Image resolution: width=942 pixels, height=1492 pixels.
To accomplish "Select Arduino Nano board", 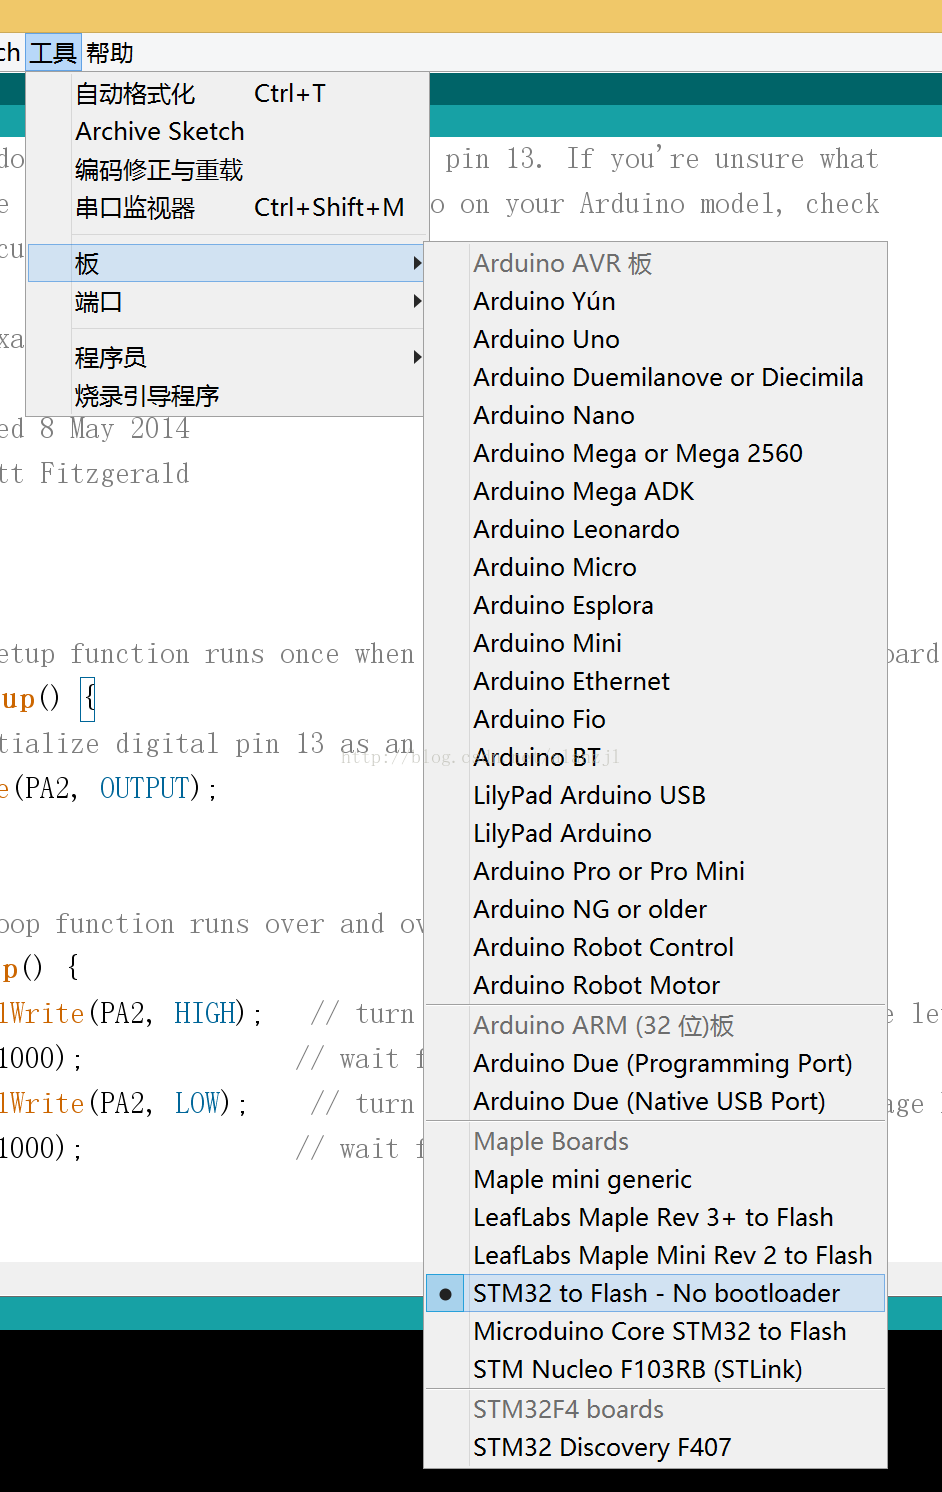I will [656, 416].
